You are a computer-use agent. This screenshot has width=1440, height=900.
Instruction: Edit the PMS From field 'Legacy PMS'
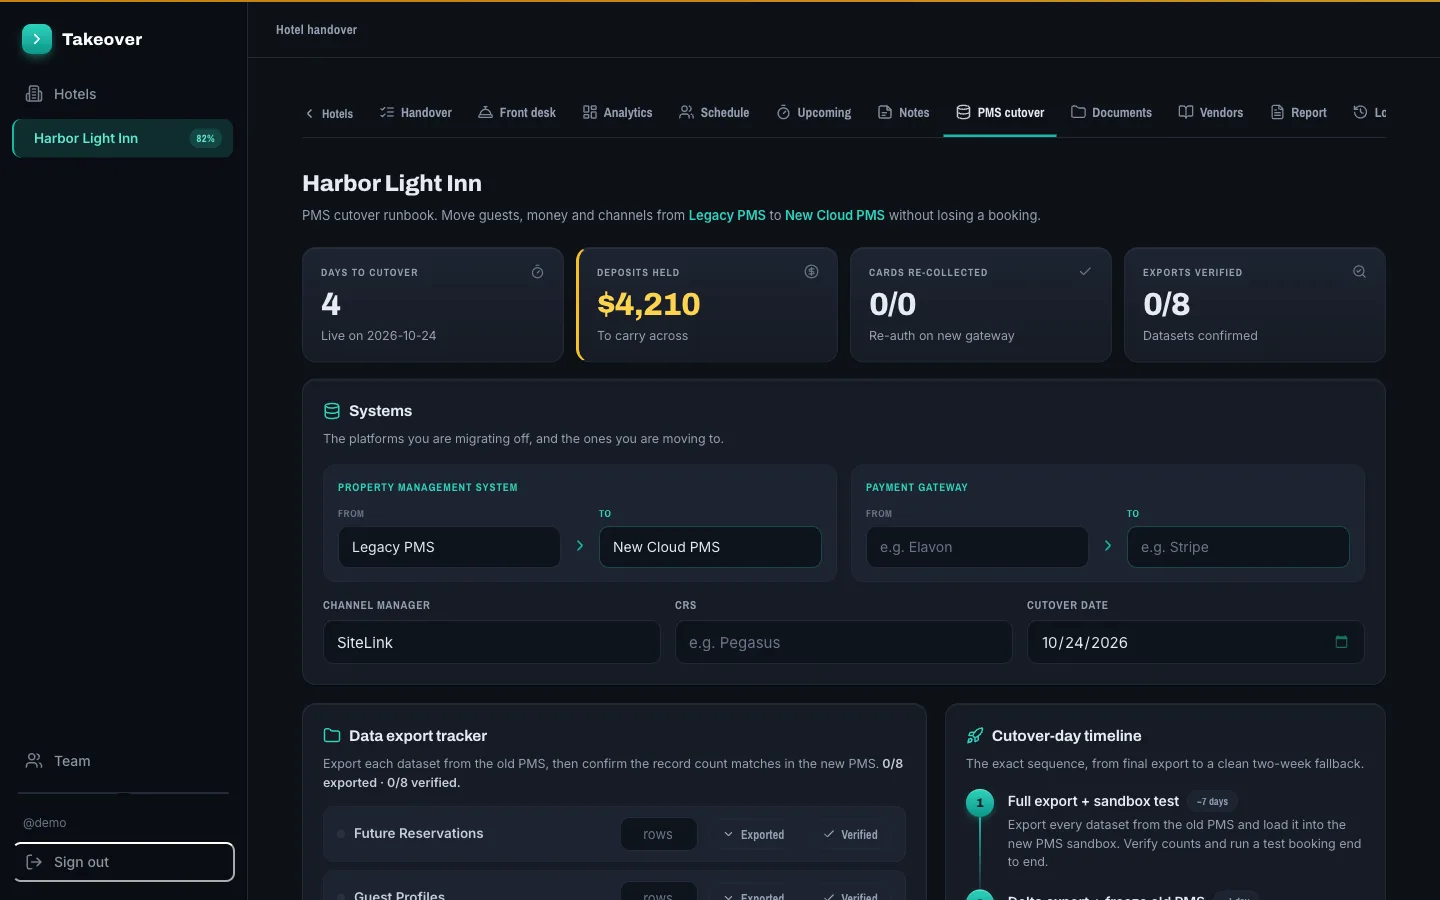click(449, 547)
